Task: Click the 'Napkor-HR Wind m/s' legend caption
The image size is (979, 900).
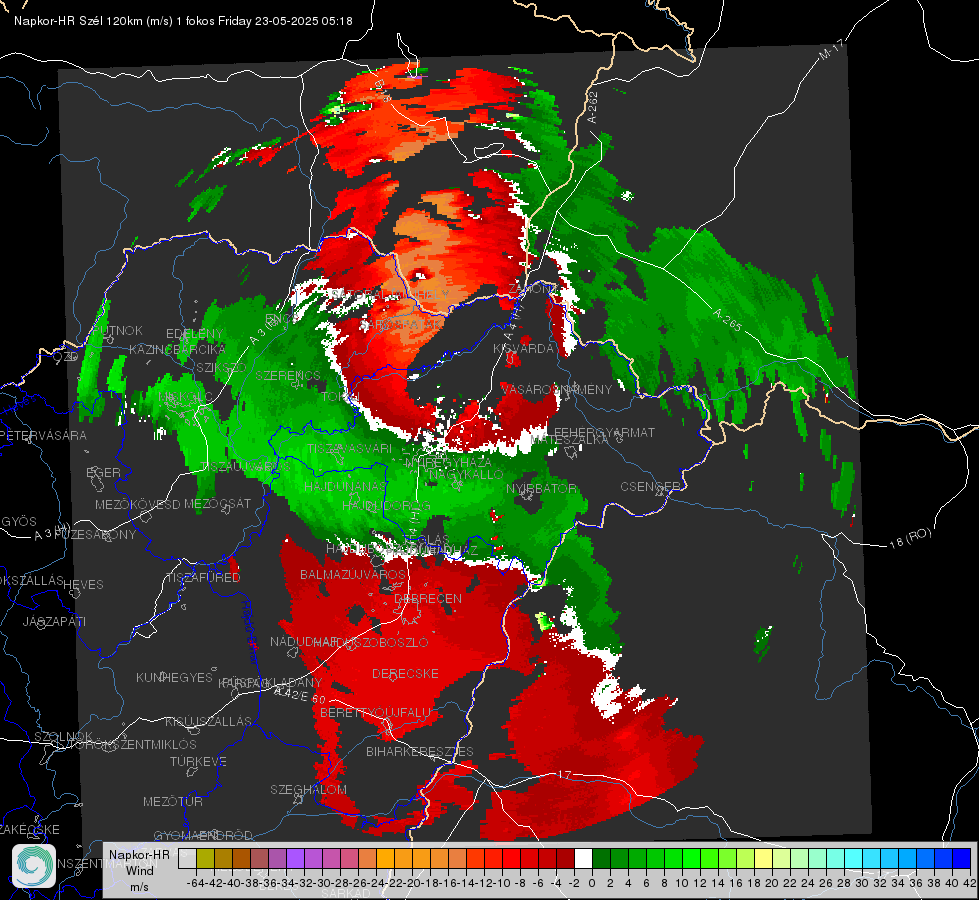Action: [x=139, y=870]
